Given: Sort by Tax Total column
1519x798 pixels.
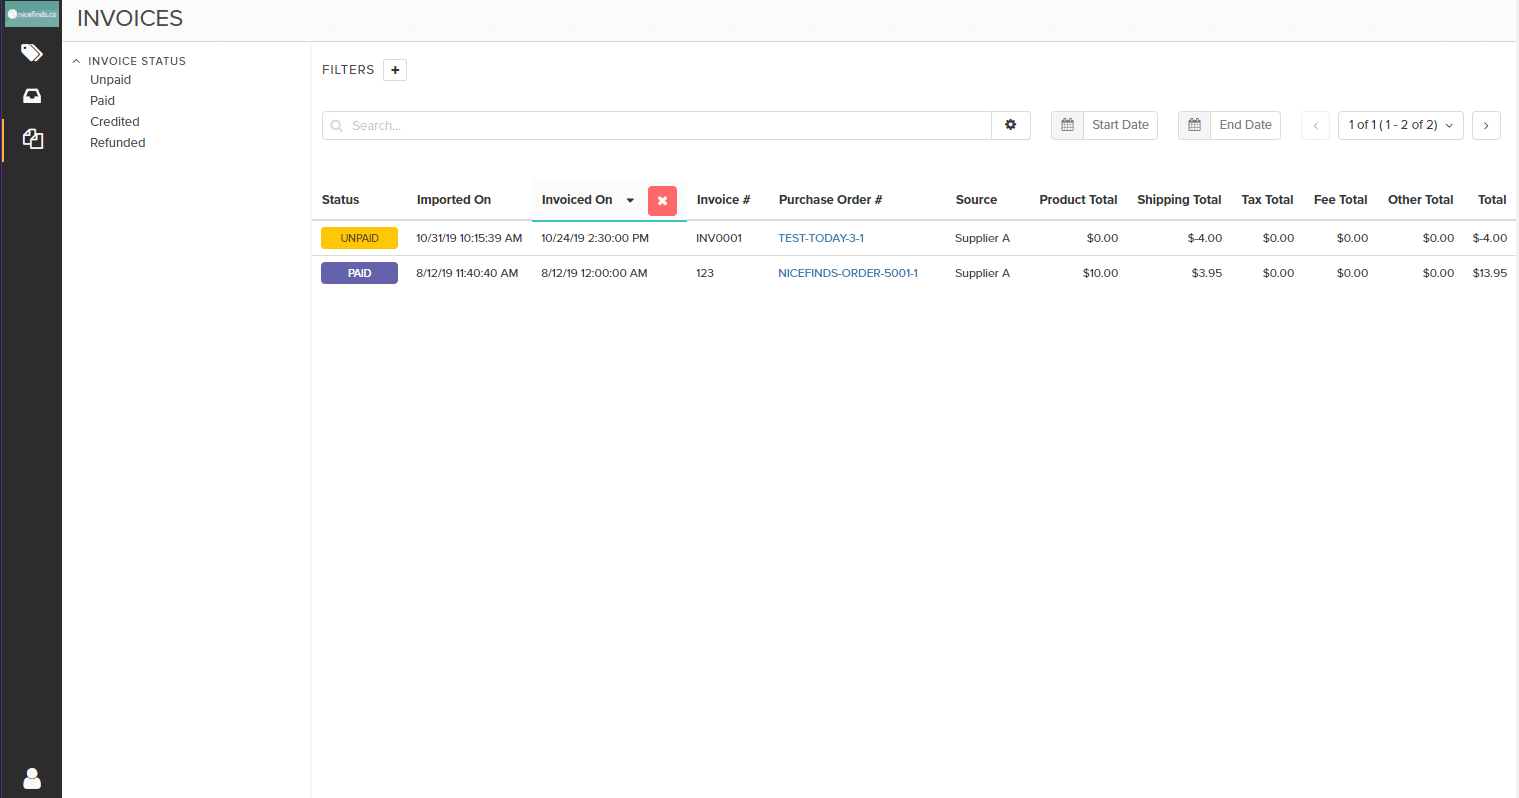Looking at the screenshot, I should (1267, 200).
